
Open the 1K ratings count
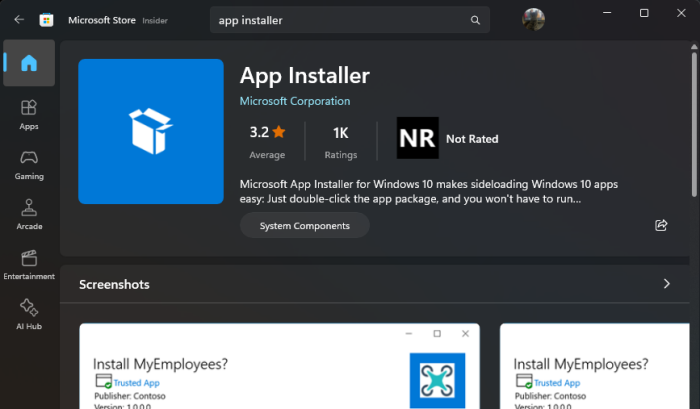point(341,139)
